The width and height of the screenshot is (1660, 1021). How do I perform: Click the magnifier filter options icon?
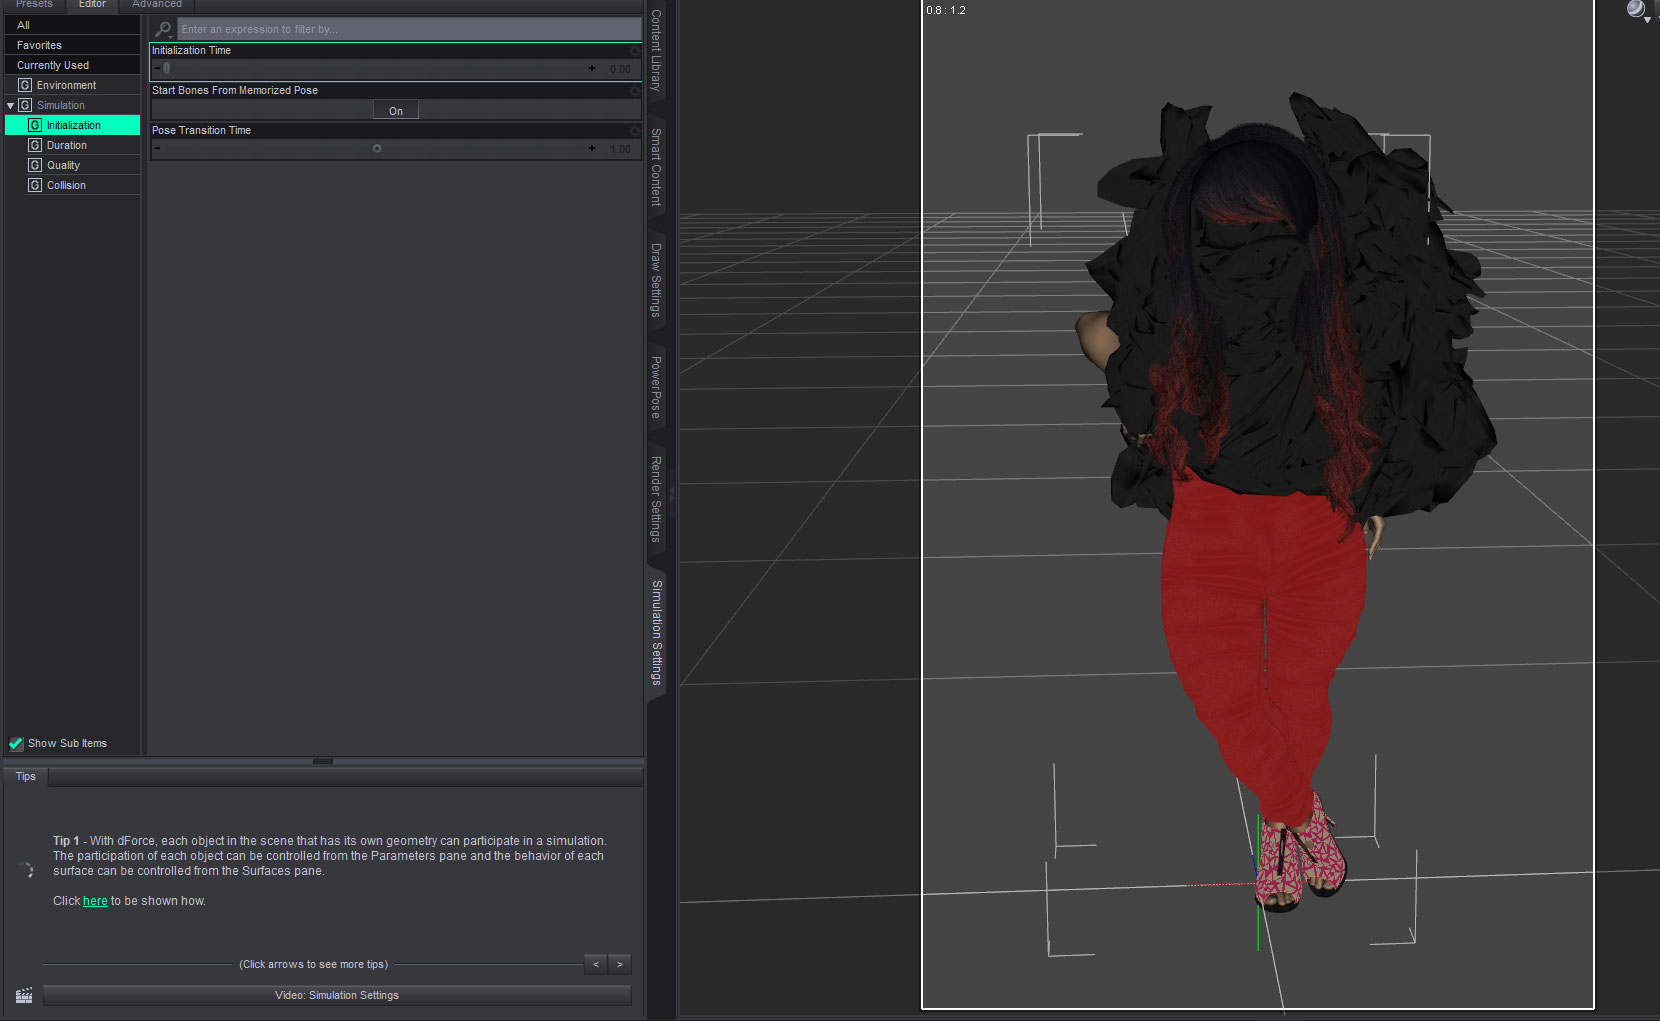point(164,29)
